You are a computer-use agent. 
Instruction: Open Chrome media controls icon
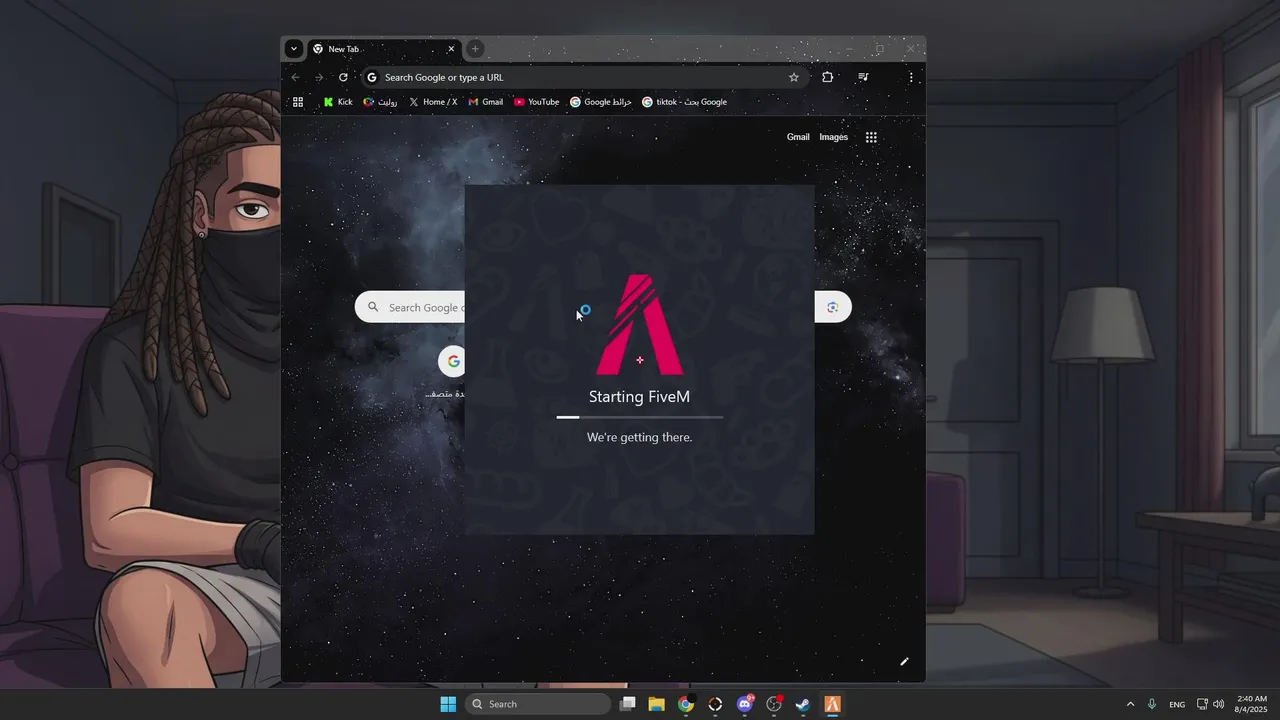coord(863,77)
